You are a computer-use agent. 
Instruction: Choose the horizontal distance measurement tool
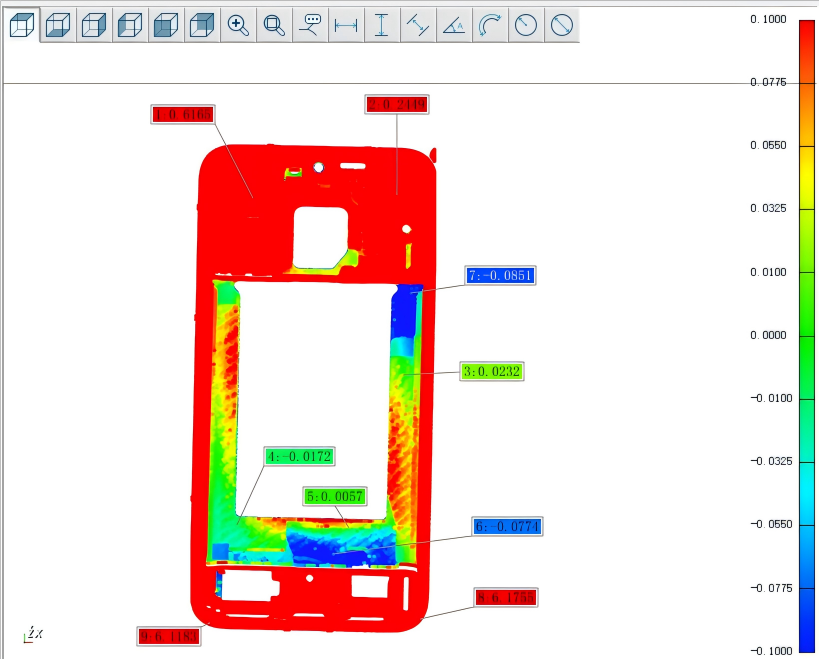346,25
